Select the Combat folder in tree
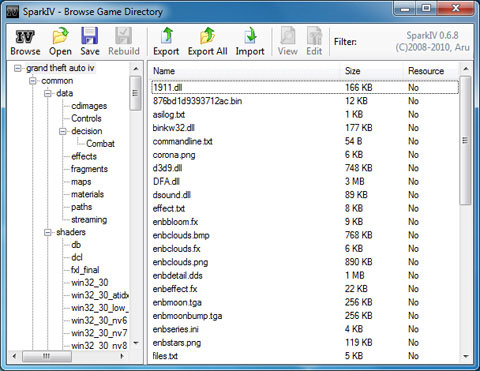This screenshot has width=480, height=371. (100, 144)
